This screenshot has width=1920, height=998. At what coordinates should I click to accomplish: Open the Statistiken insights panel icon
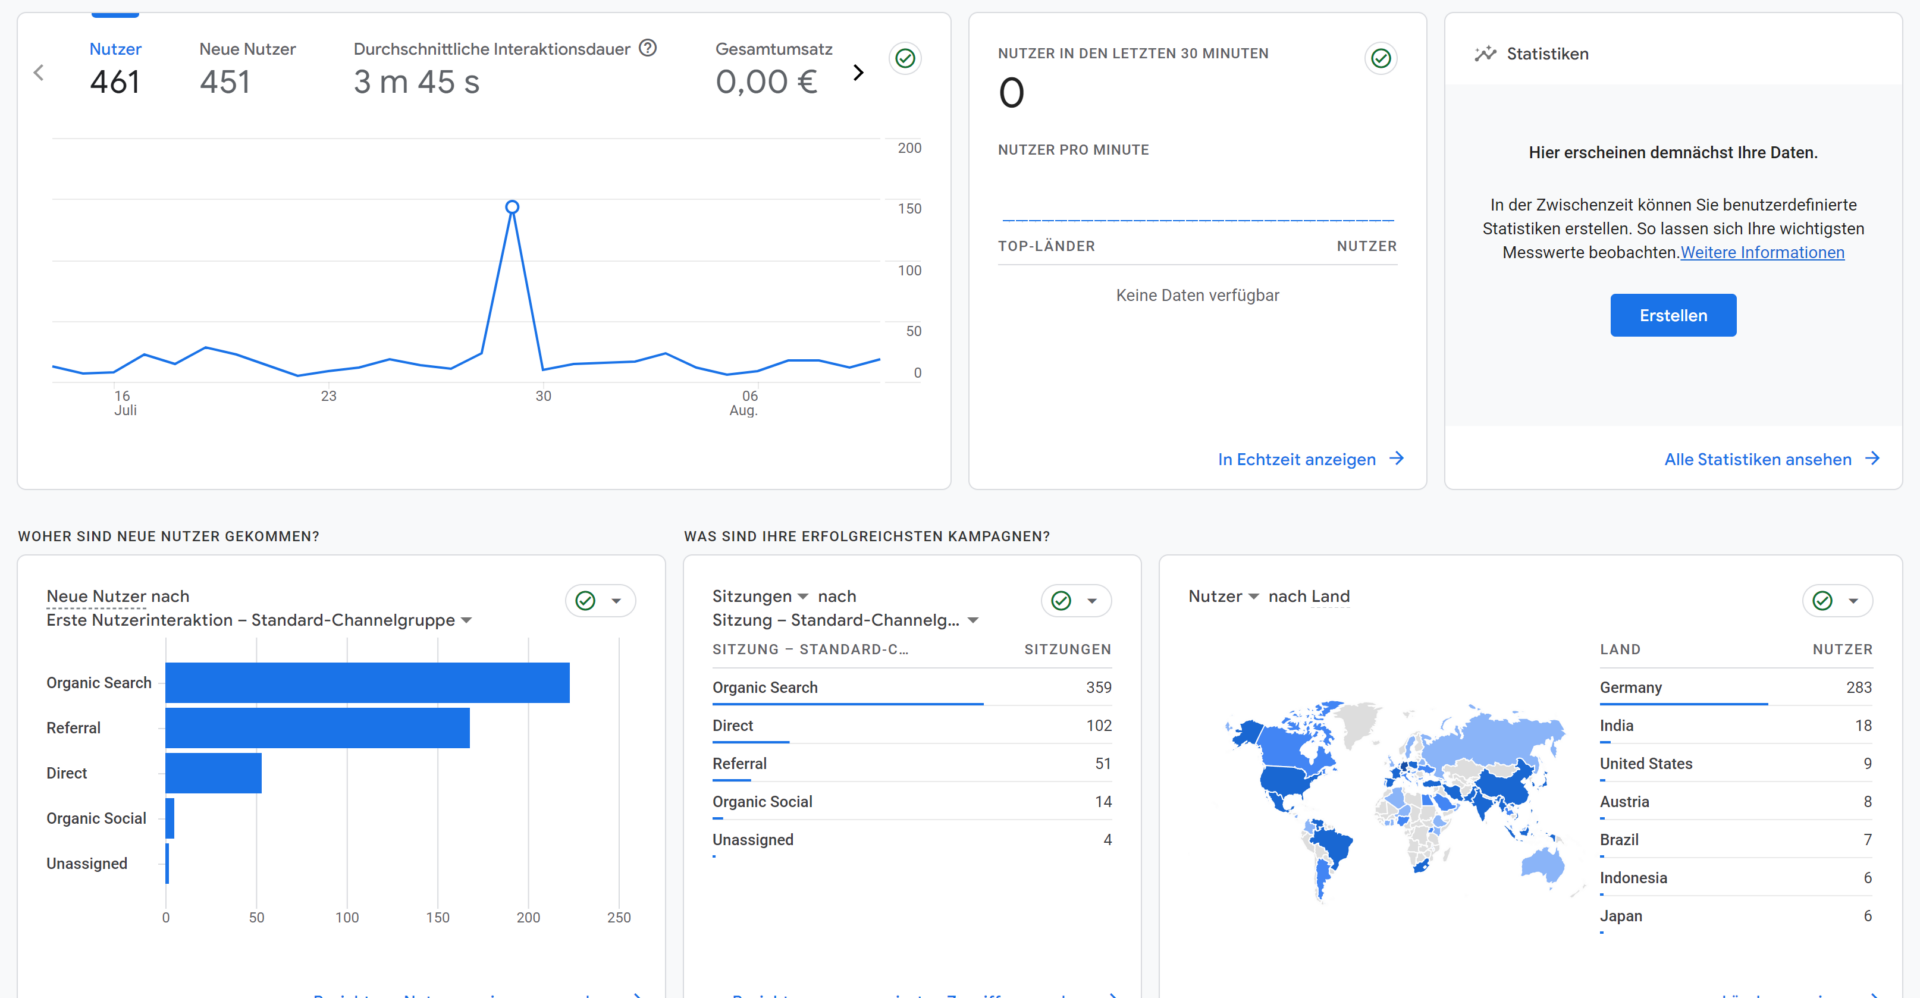tap(1486, 53)
